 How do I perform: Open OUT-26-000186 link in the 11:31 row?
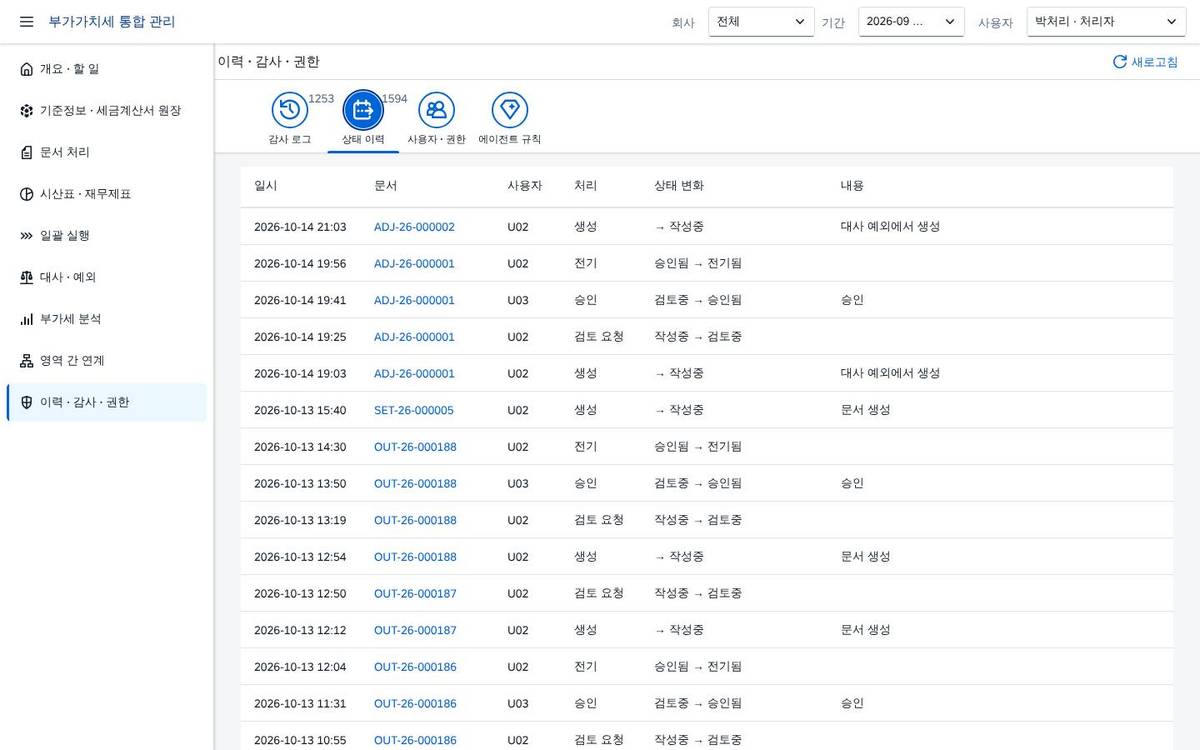click(x=415, y=704)
